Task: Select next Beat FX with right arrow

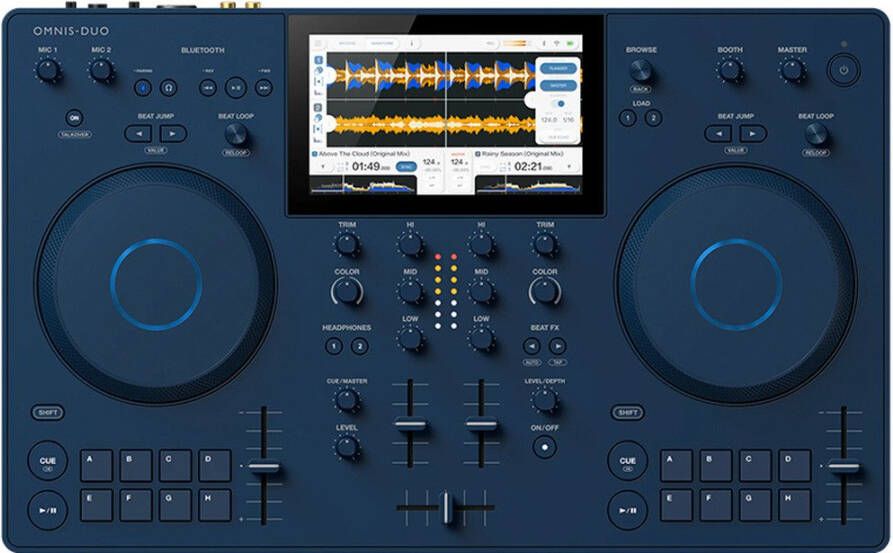Action: [558, 346]
